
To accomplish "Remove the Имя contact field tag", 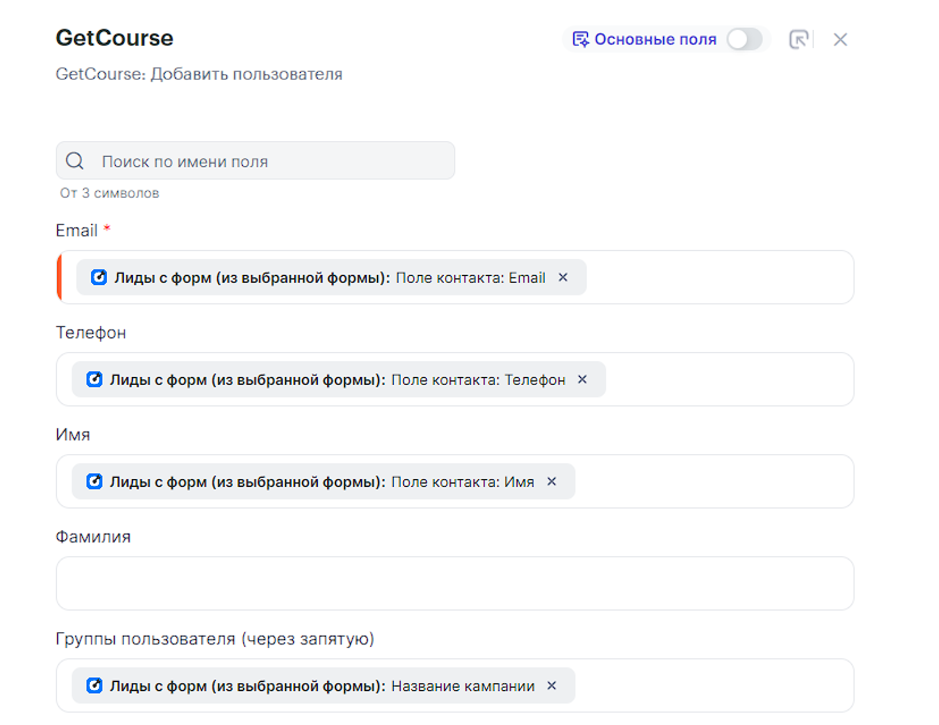I will point(552,482).
